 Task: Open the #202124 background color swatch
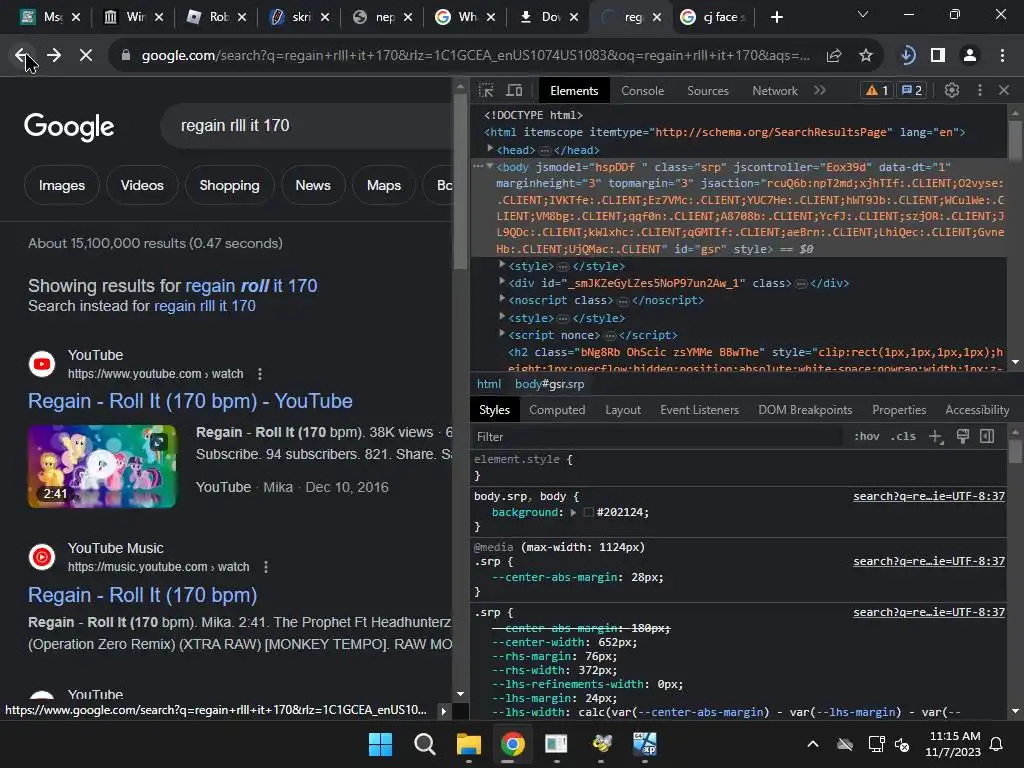[x=588, y=513]
